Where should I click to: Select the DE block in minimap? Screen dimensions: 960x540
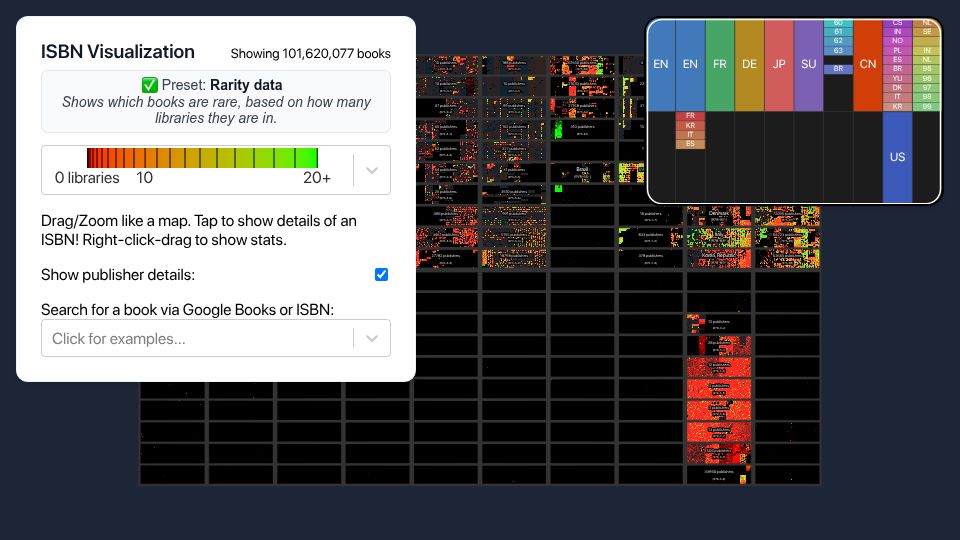[x=749, y=65]
